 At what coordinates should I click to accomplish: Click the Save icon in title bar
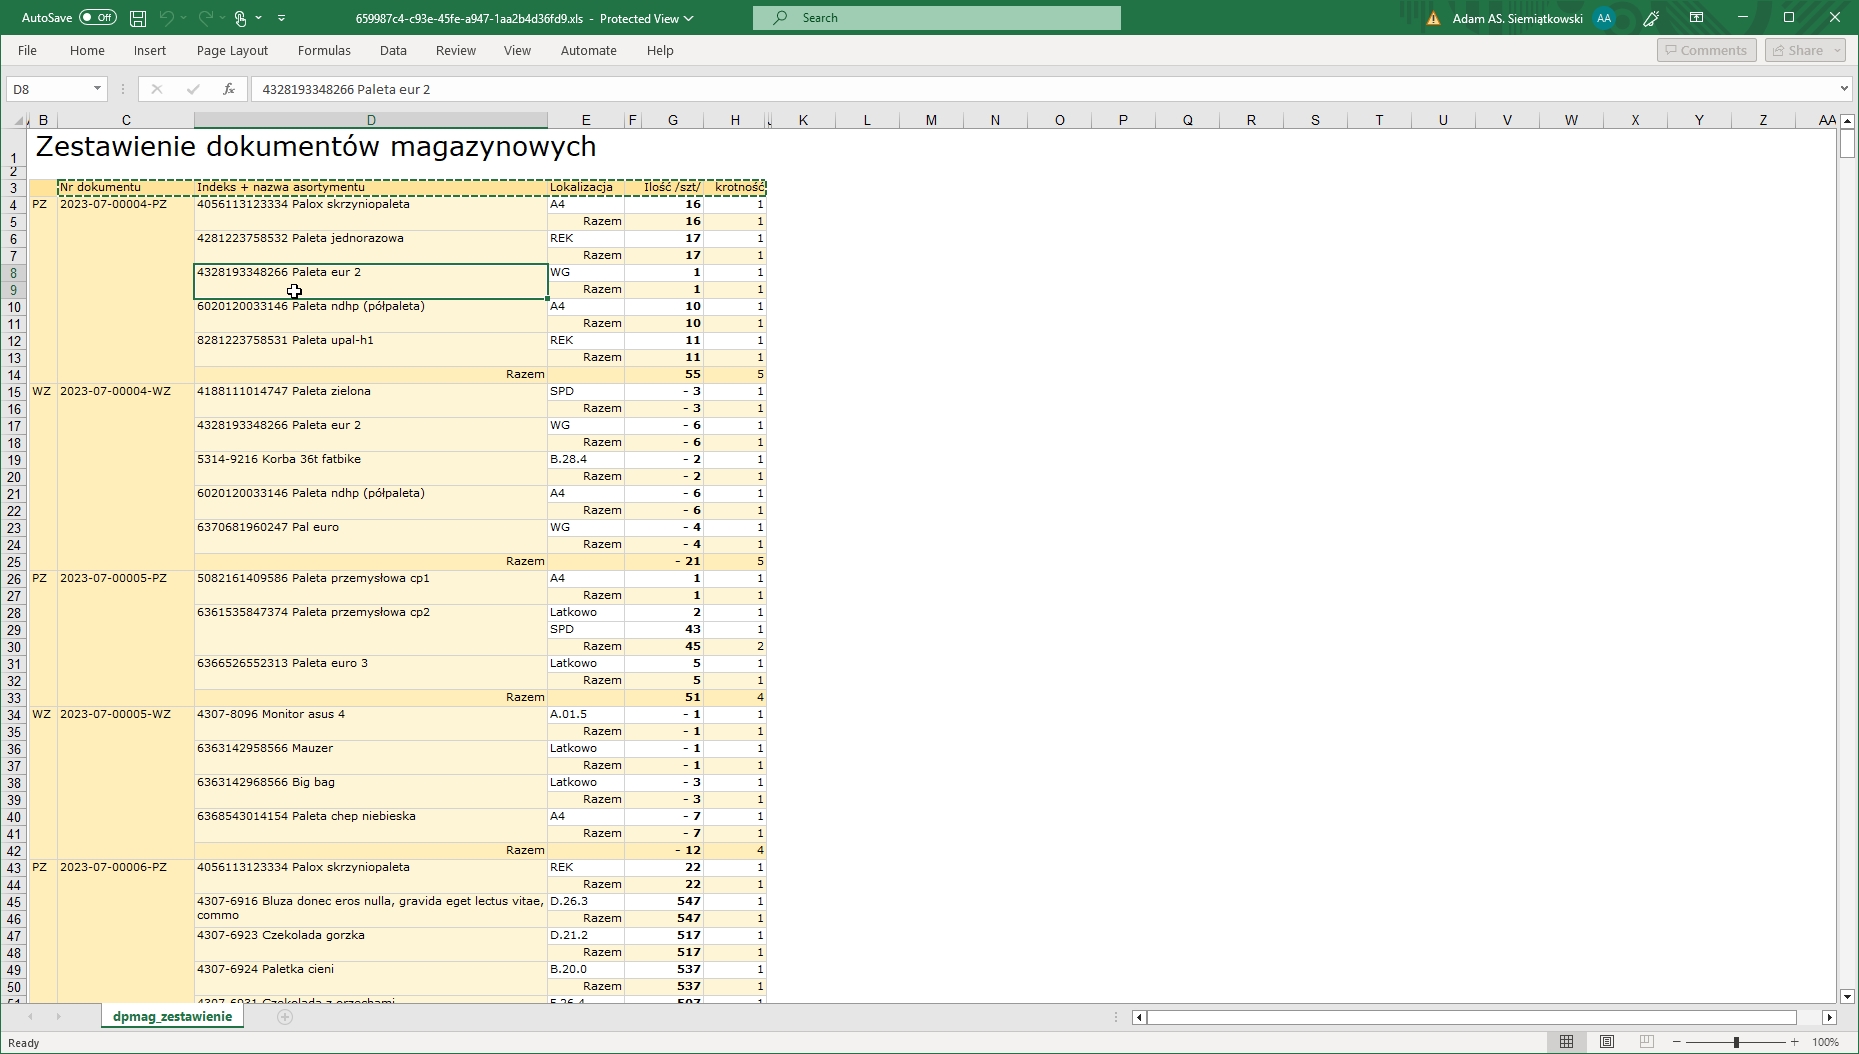[x=138, y=18]
